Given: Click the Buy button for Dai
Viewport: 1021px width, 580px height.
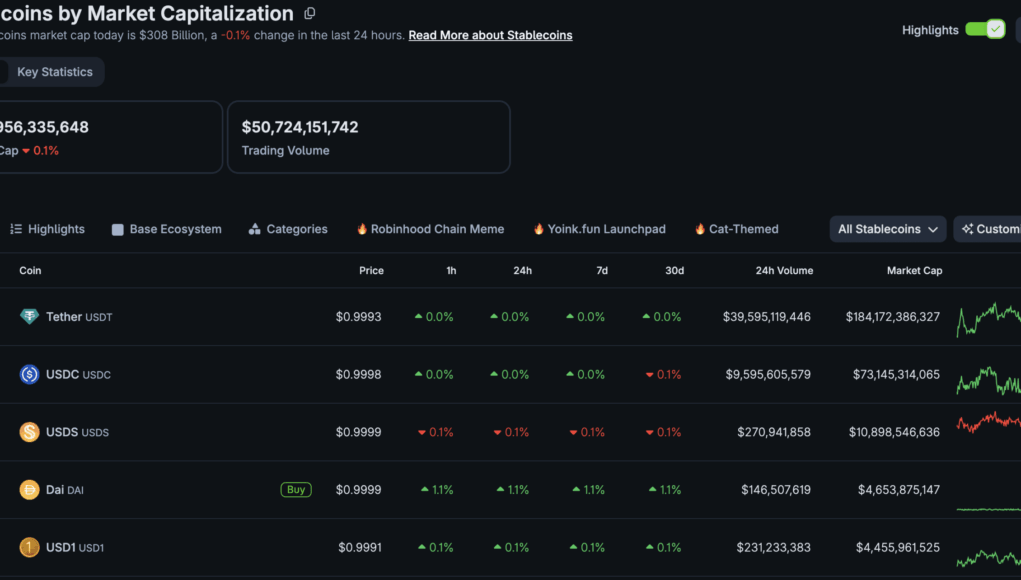Looking at the screenshot, I should coord(296,490).
